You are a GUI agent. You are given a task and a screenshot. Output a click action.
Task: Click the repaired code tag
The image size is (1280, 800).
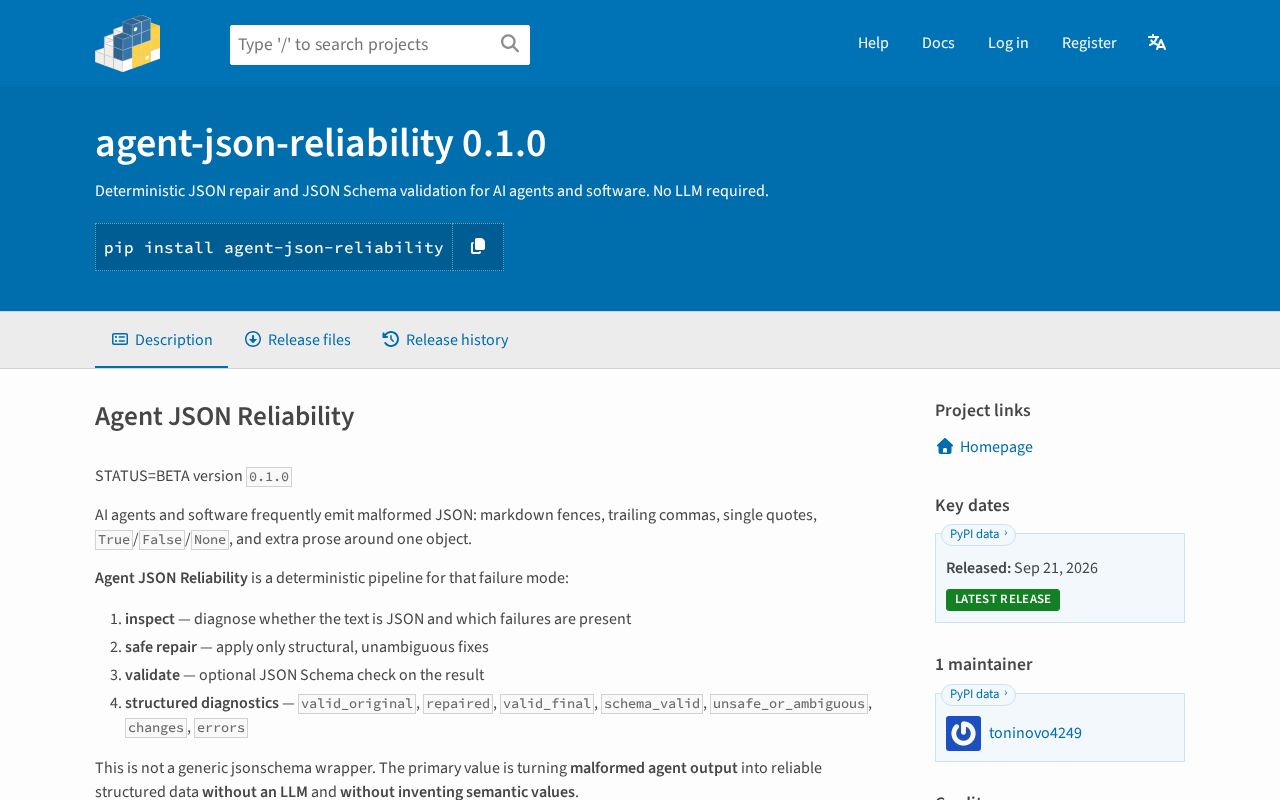tap(458, 704)
